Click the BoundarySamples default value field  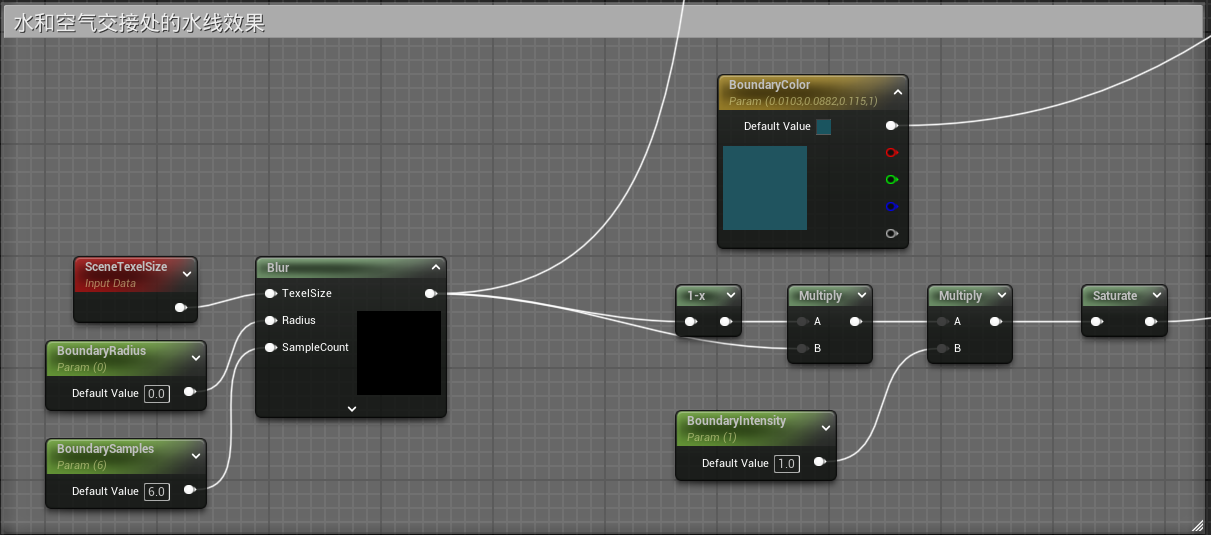click(x=157, y=492)
